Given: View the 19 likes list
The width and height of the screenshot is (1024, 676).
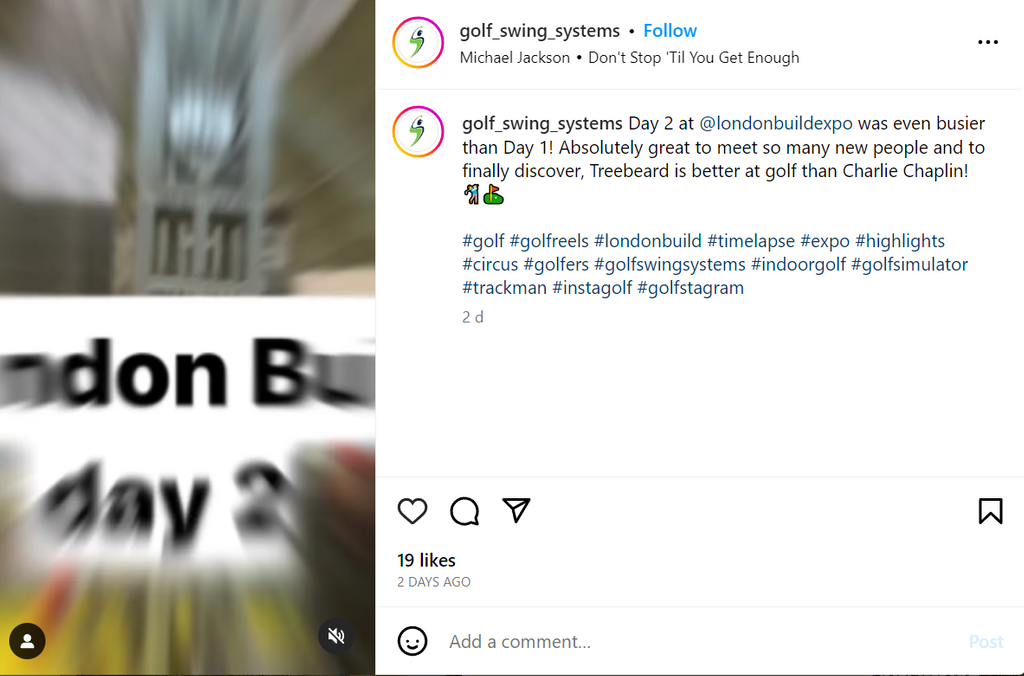Looking at the screenshot, I should pos(426,560).
